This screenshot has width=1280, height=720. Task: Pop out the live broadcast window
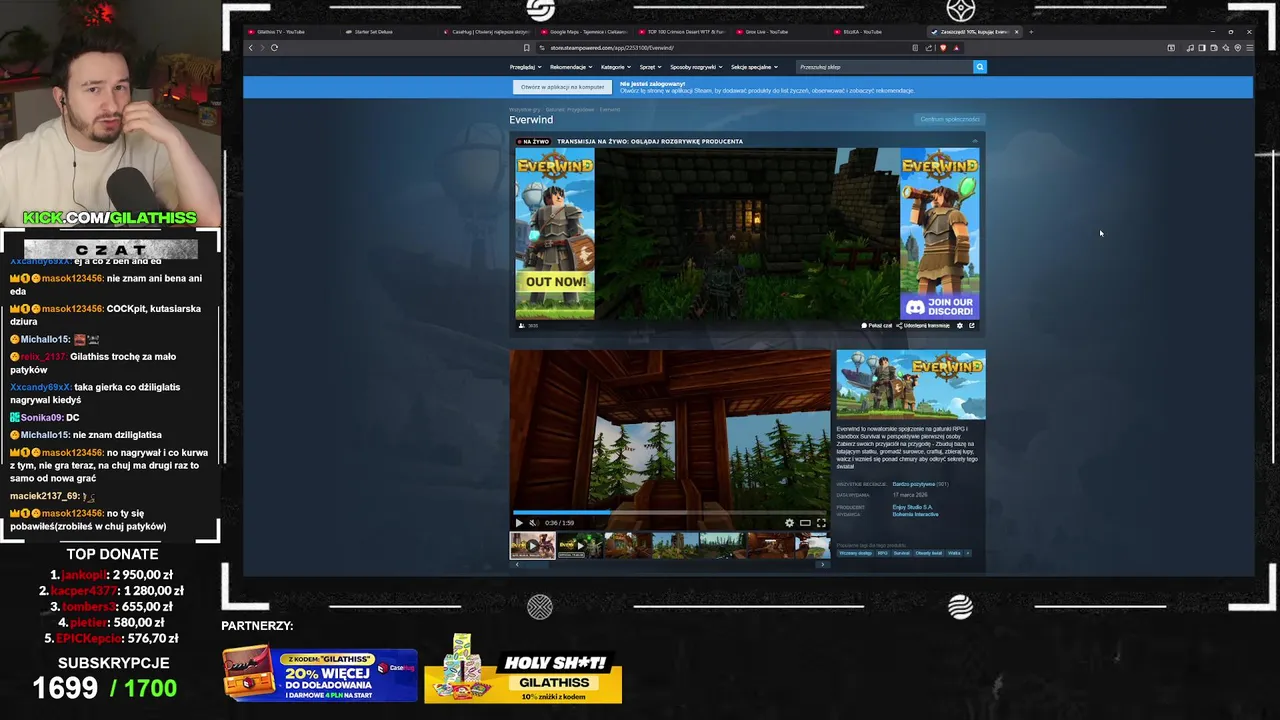[971, 325]
